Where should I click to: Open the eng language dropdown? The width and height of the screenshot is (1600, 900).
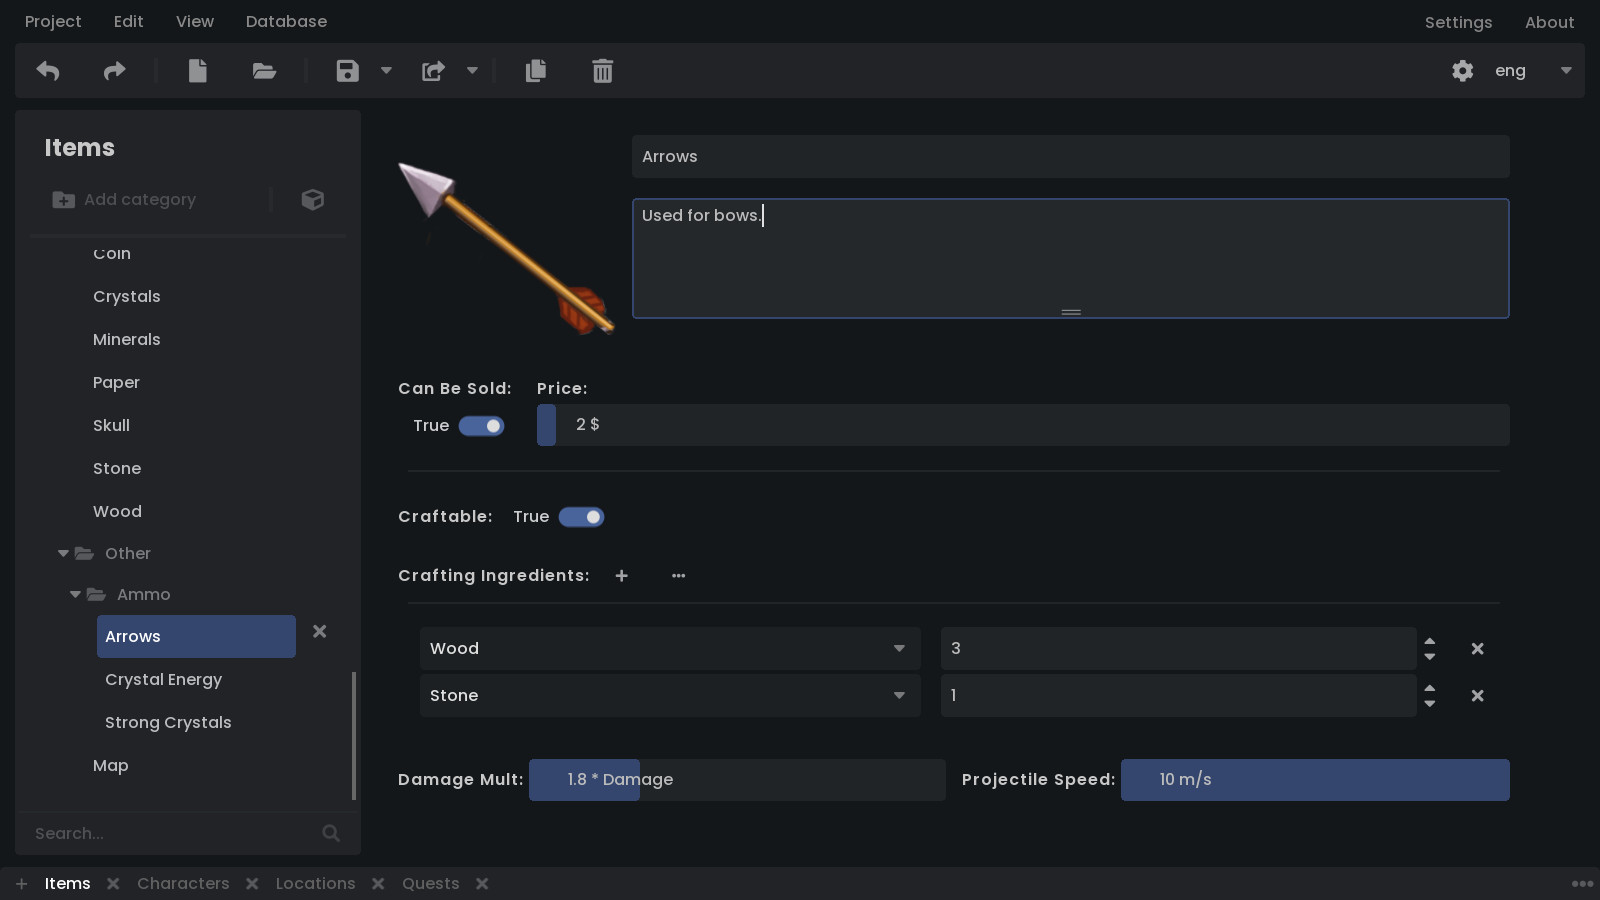point(1565,71)
